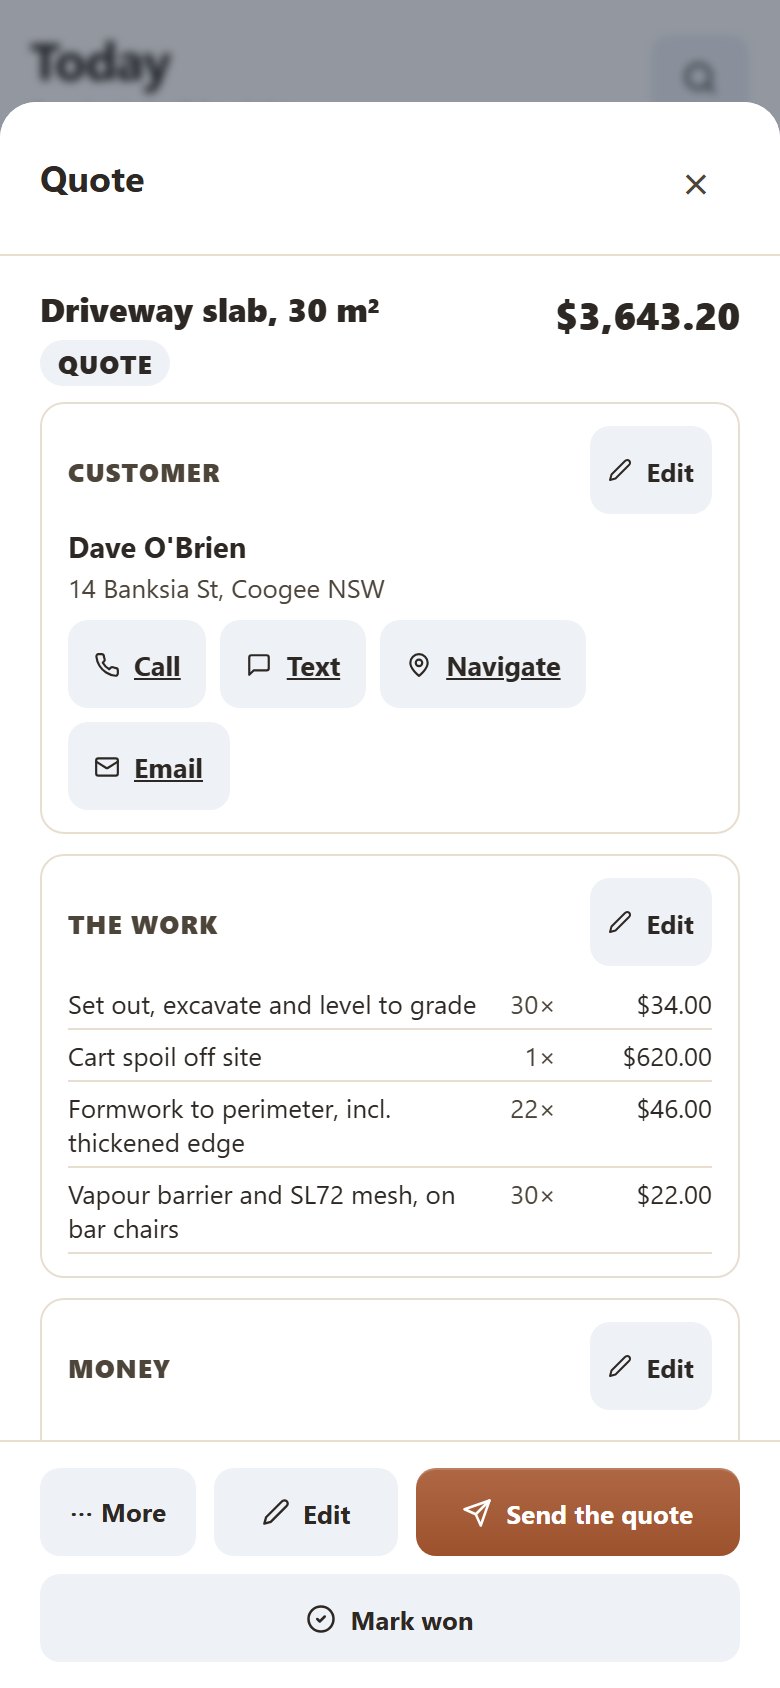Email the customer

coord(149,766)
